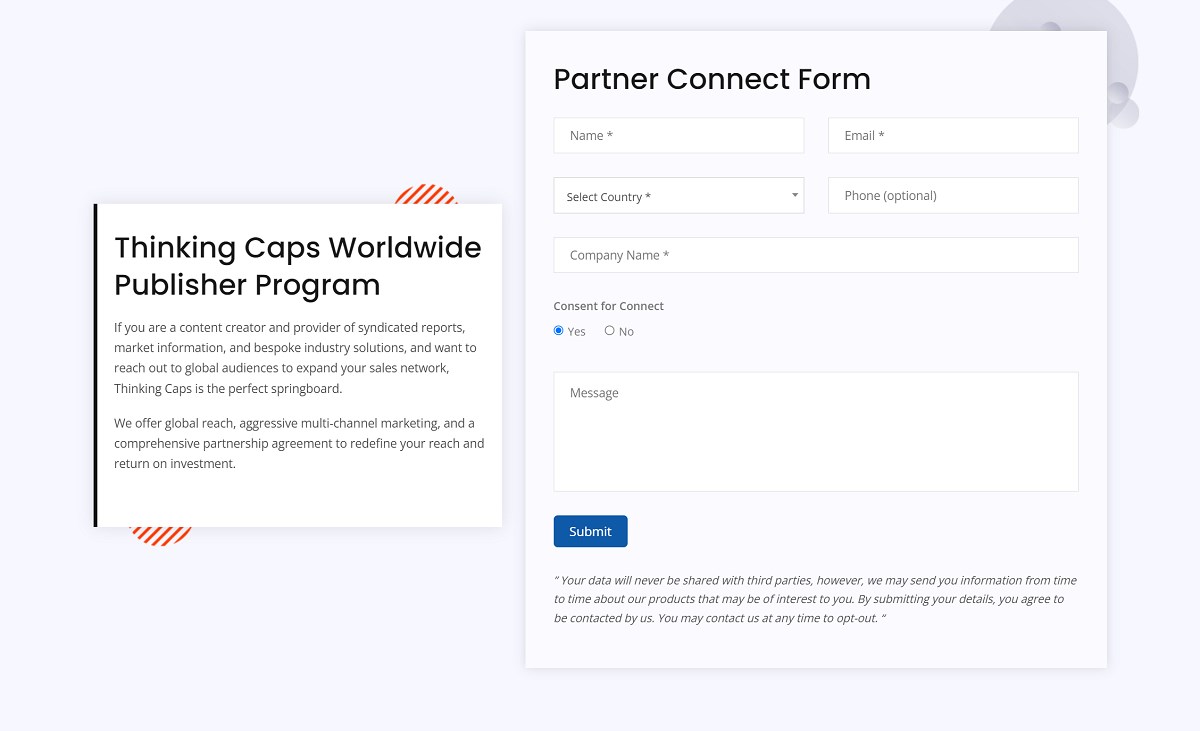Click the Phone (optional) field
The height and width of the screenshot is (731, 1200).
[x=952, y=195]
